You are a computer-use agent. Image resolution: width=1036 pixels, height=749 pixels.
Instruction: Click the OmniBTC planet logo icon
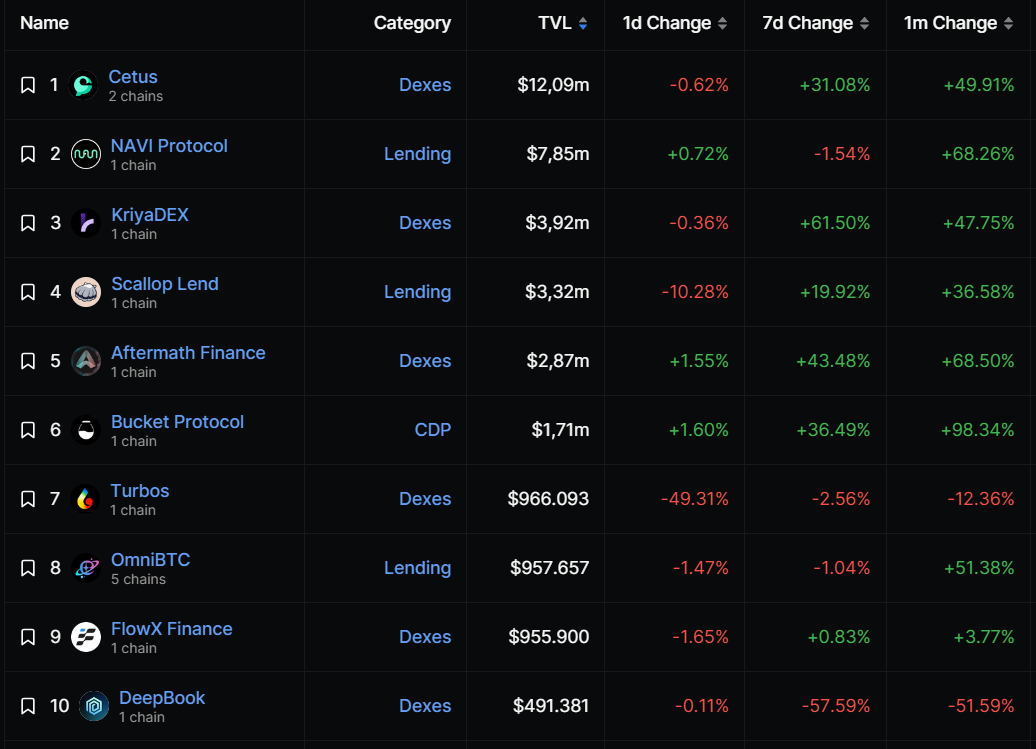pos(86,568)
